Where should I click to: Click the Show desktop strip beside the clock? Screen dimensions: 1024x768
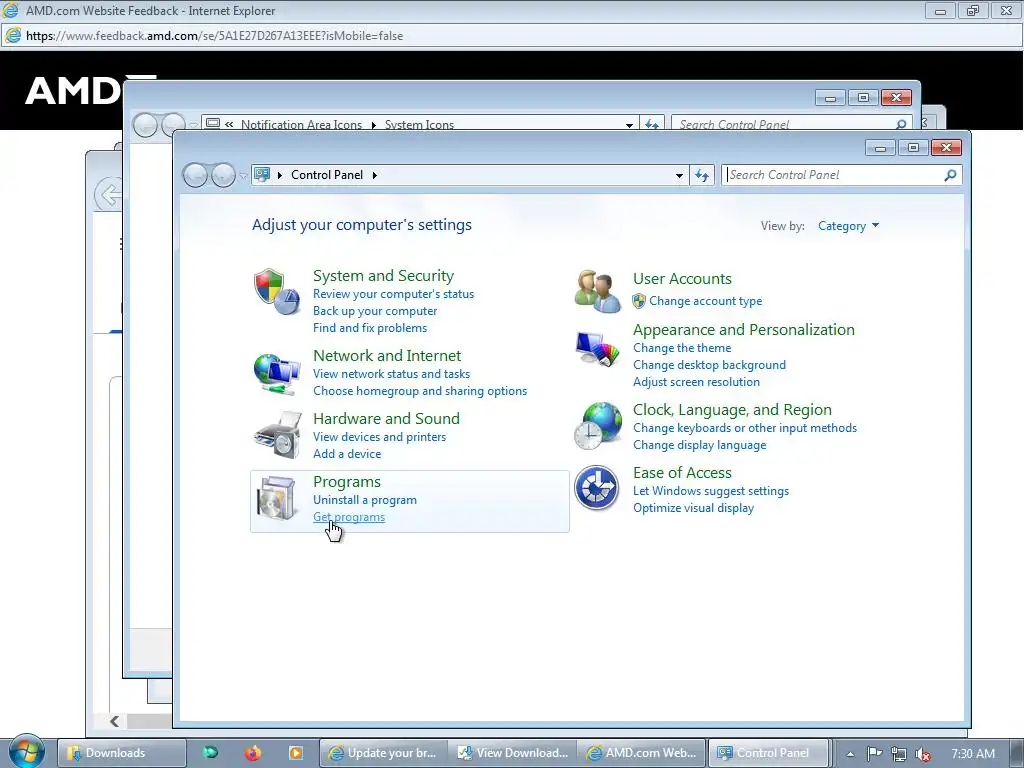(1017, 753)
